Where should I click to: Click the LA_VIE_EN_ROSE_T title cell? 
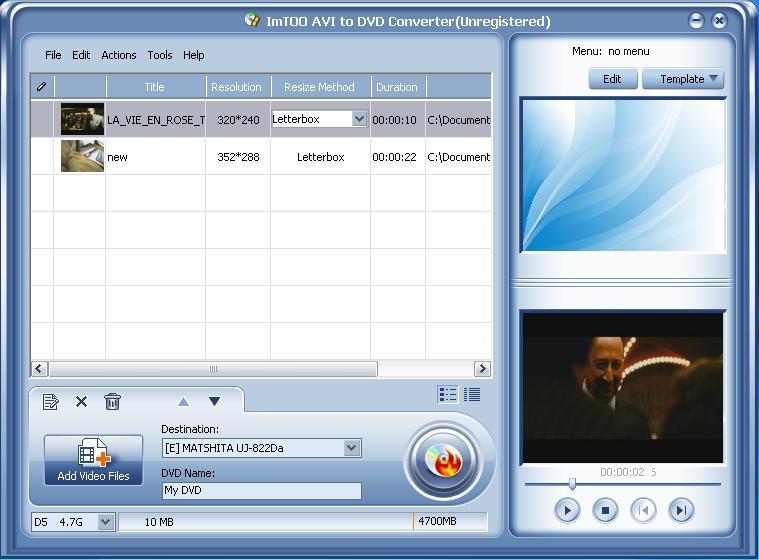tap(155, 120)
